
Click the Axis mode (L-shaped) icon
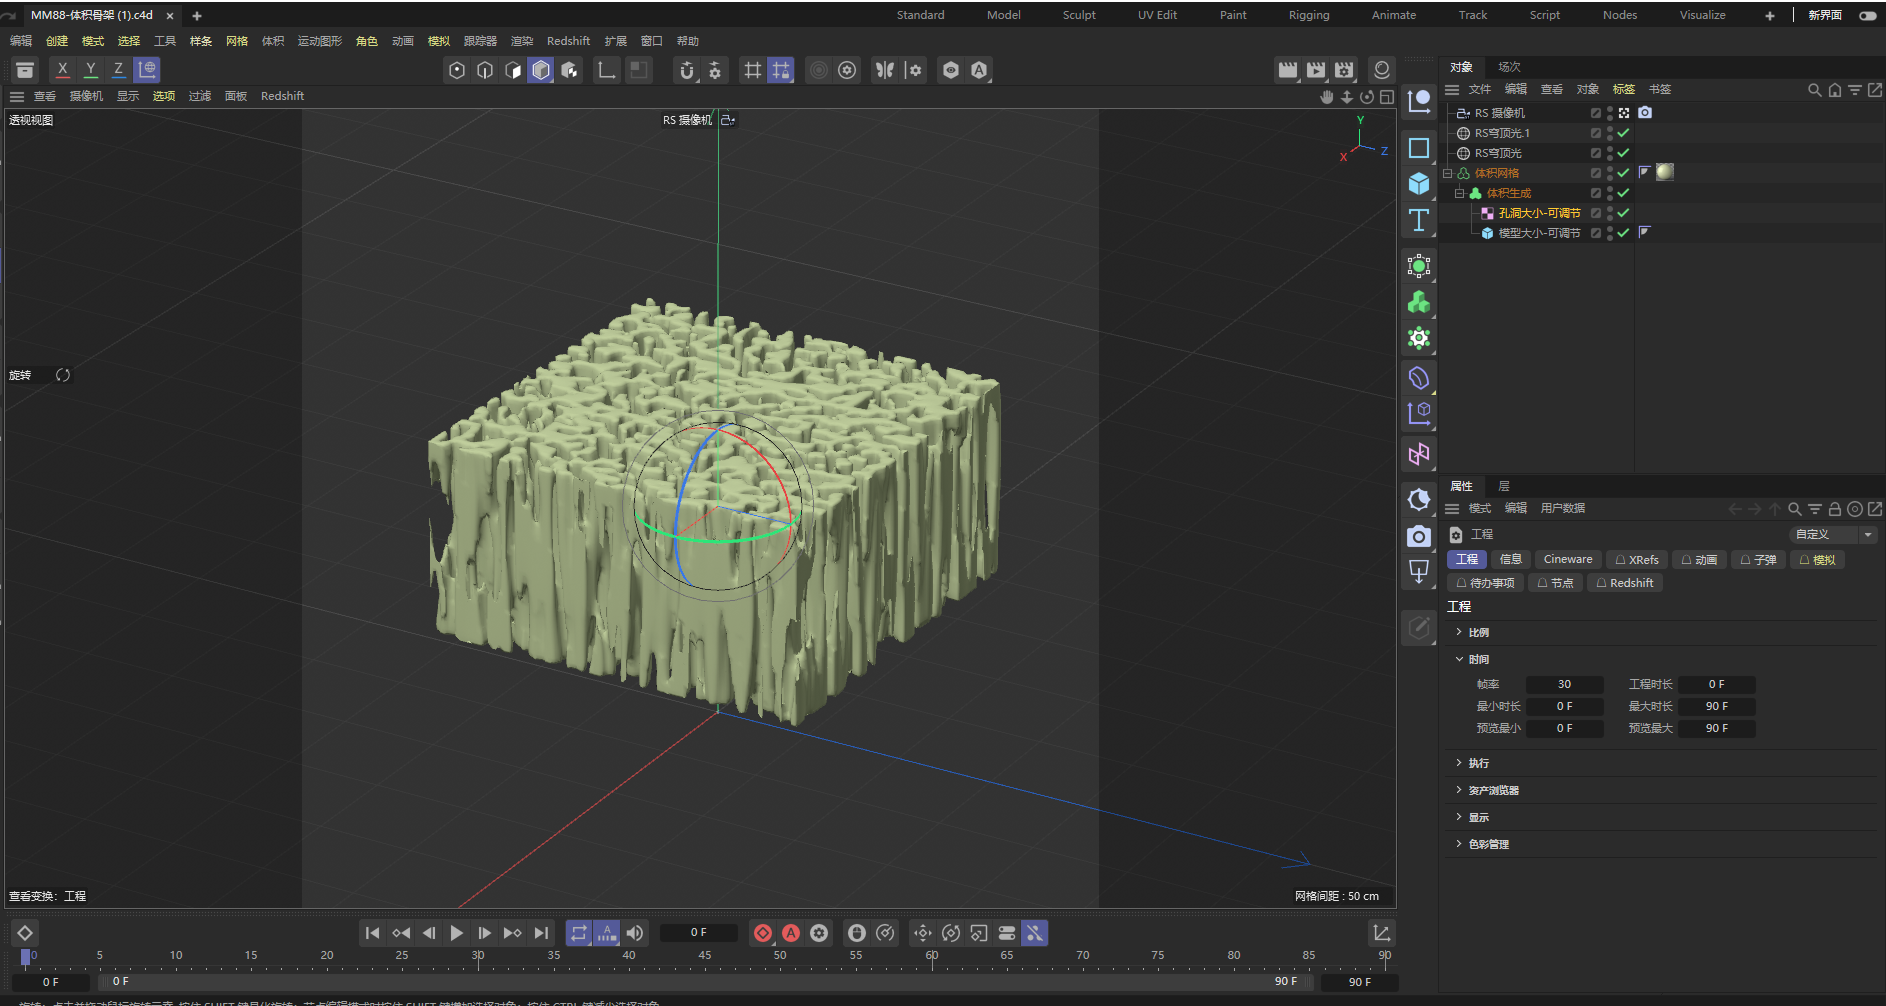607,70
